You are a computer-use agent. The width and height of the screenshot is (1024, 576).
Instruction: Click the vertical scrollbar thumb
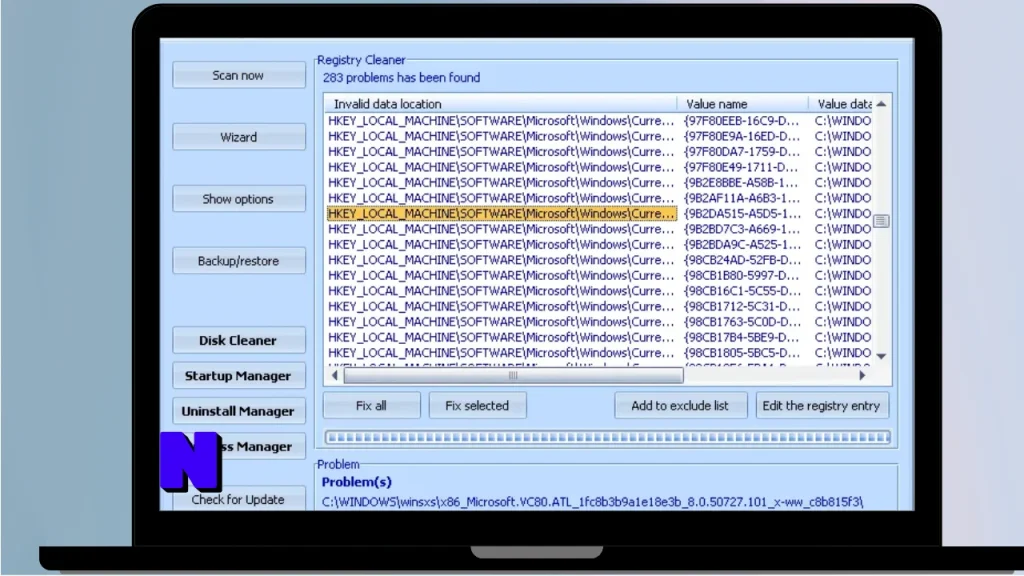(881, 221)
